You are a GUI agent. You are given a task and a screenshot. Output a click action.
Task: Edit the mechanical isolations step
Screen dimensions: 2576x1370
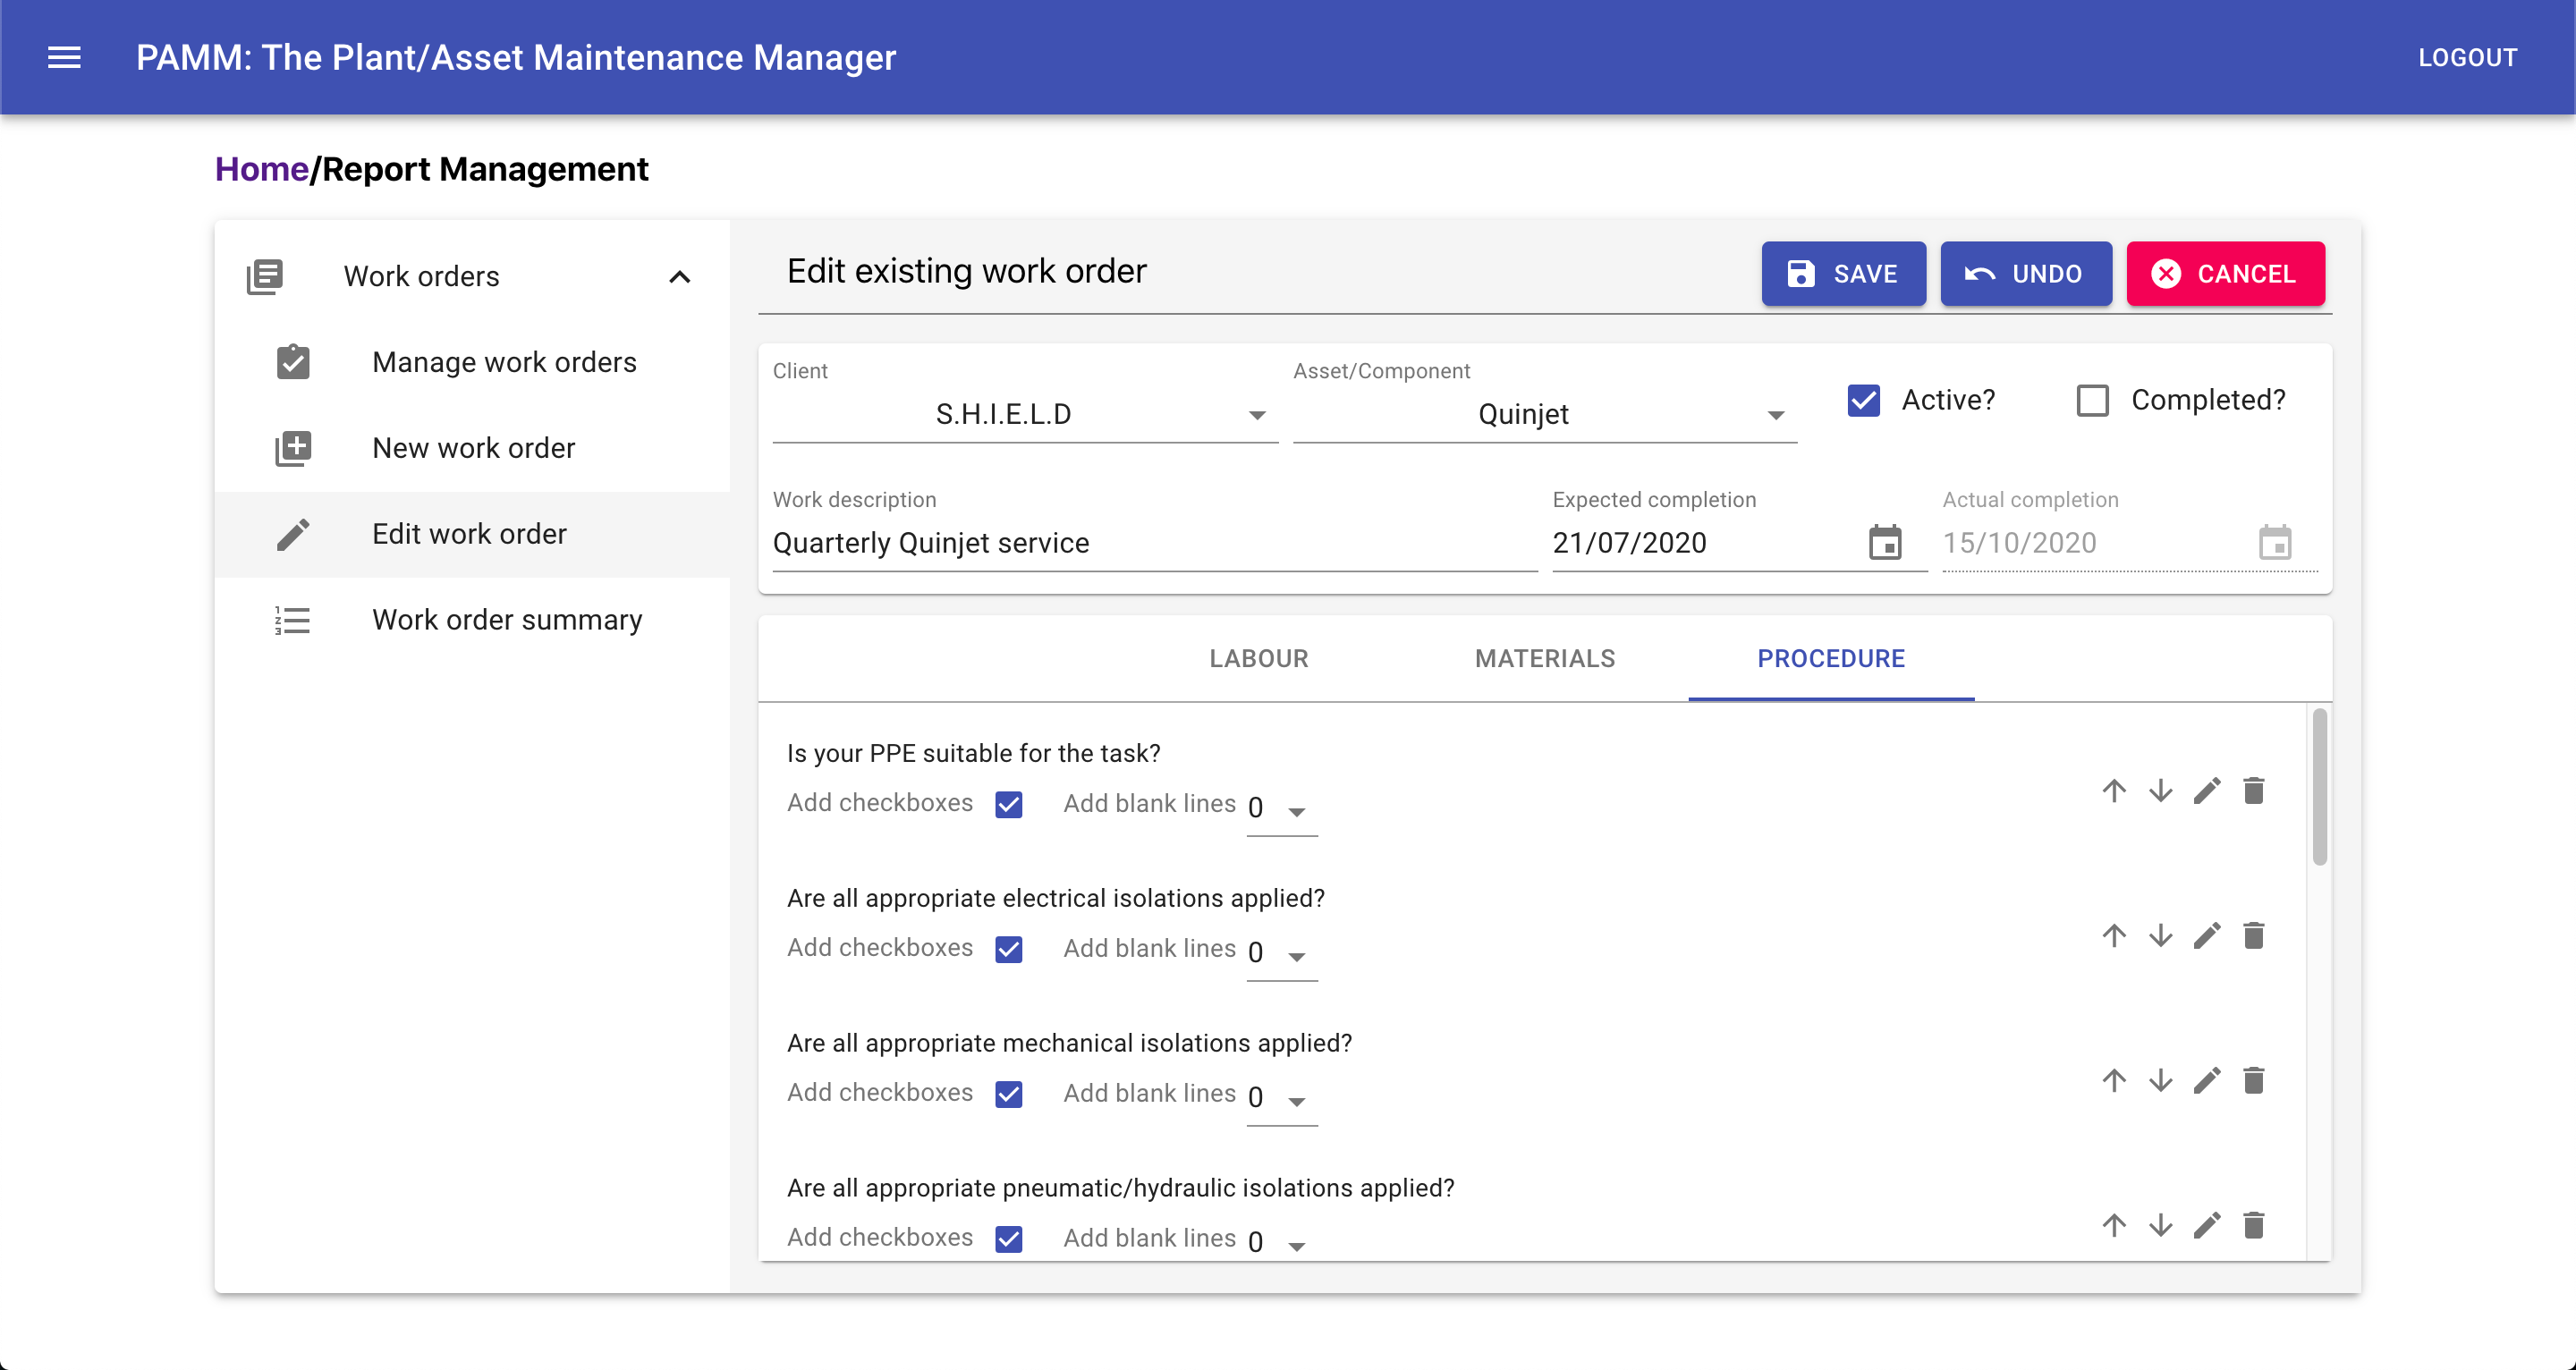(x=2207, y=1081)
